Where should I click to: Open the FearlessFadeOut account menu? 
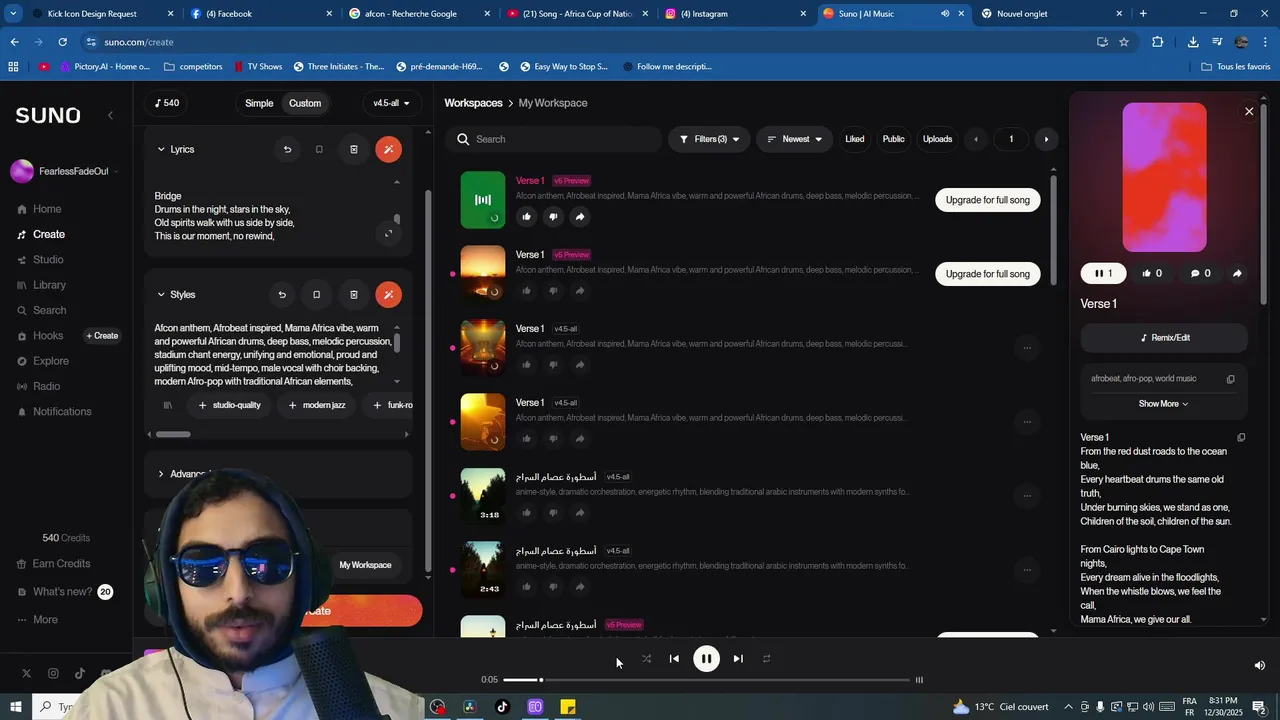pos(64,172)
